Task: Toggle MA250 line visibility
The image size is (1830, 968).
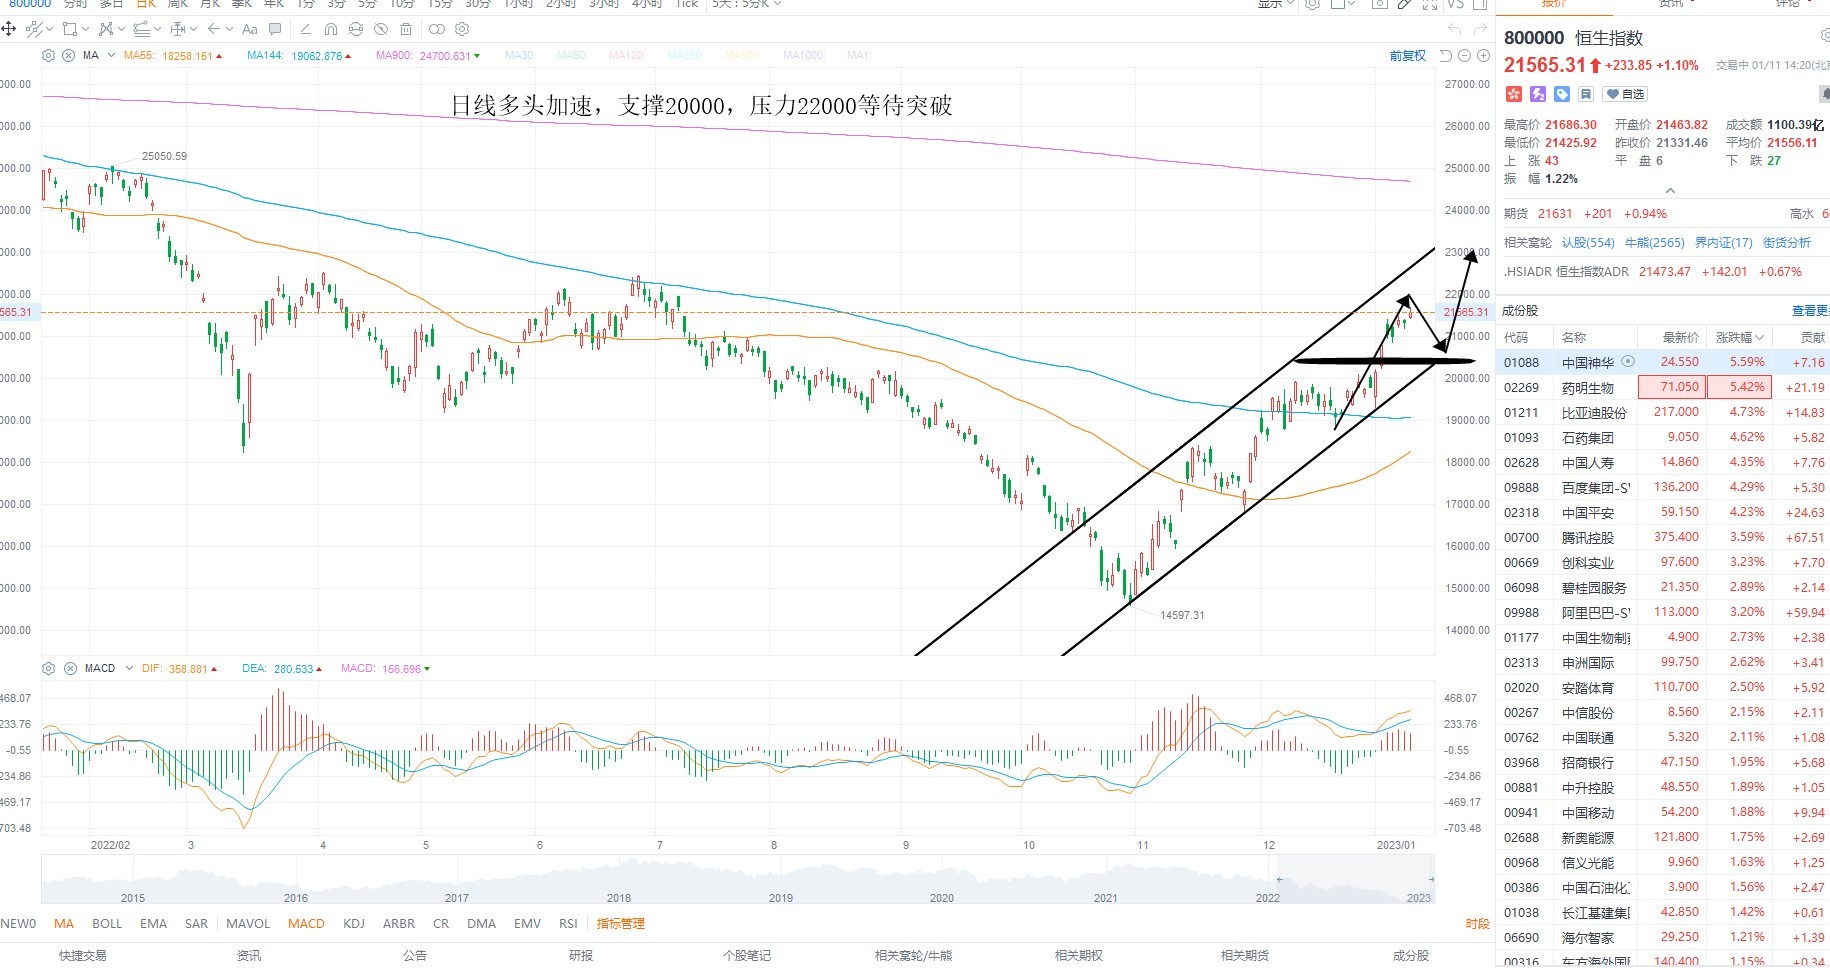Action: click(685, 56)
